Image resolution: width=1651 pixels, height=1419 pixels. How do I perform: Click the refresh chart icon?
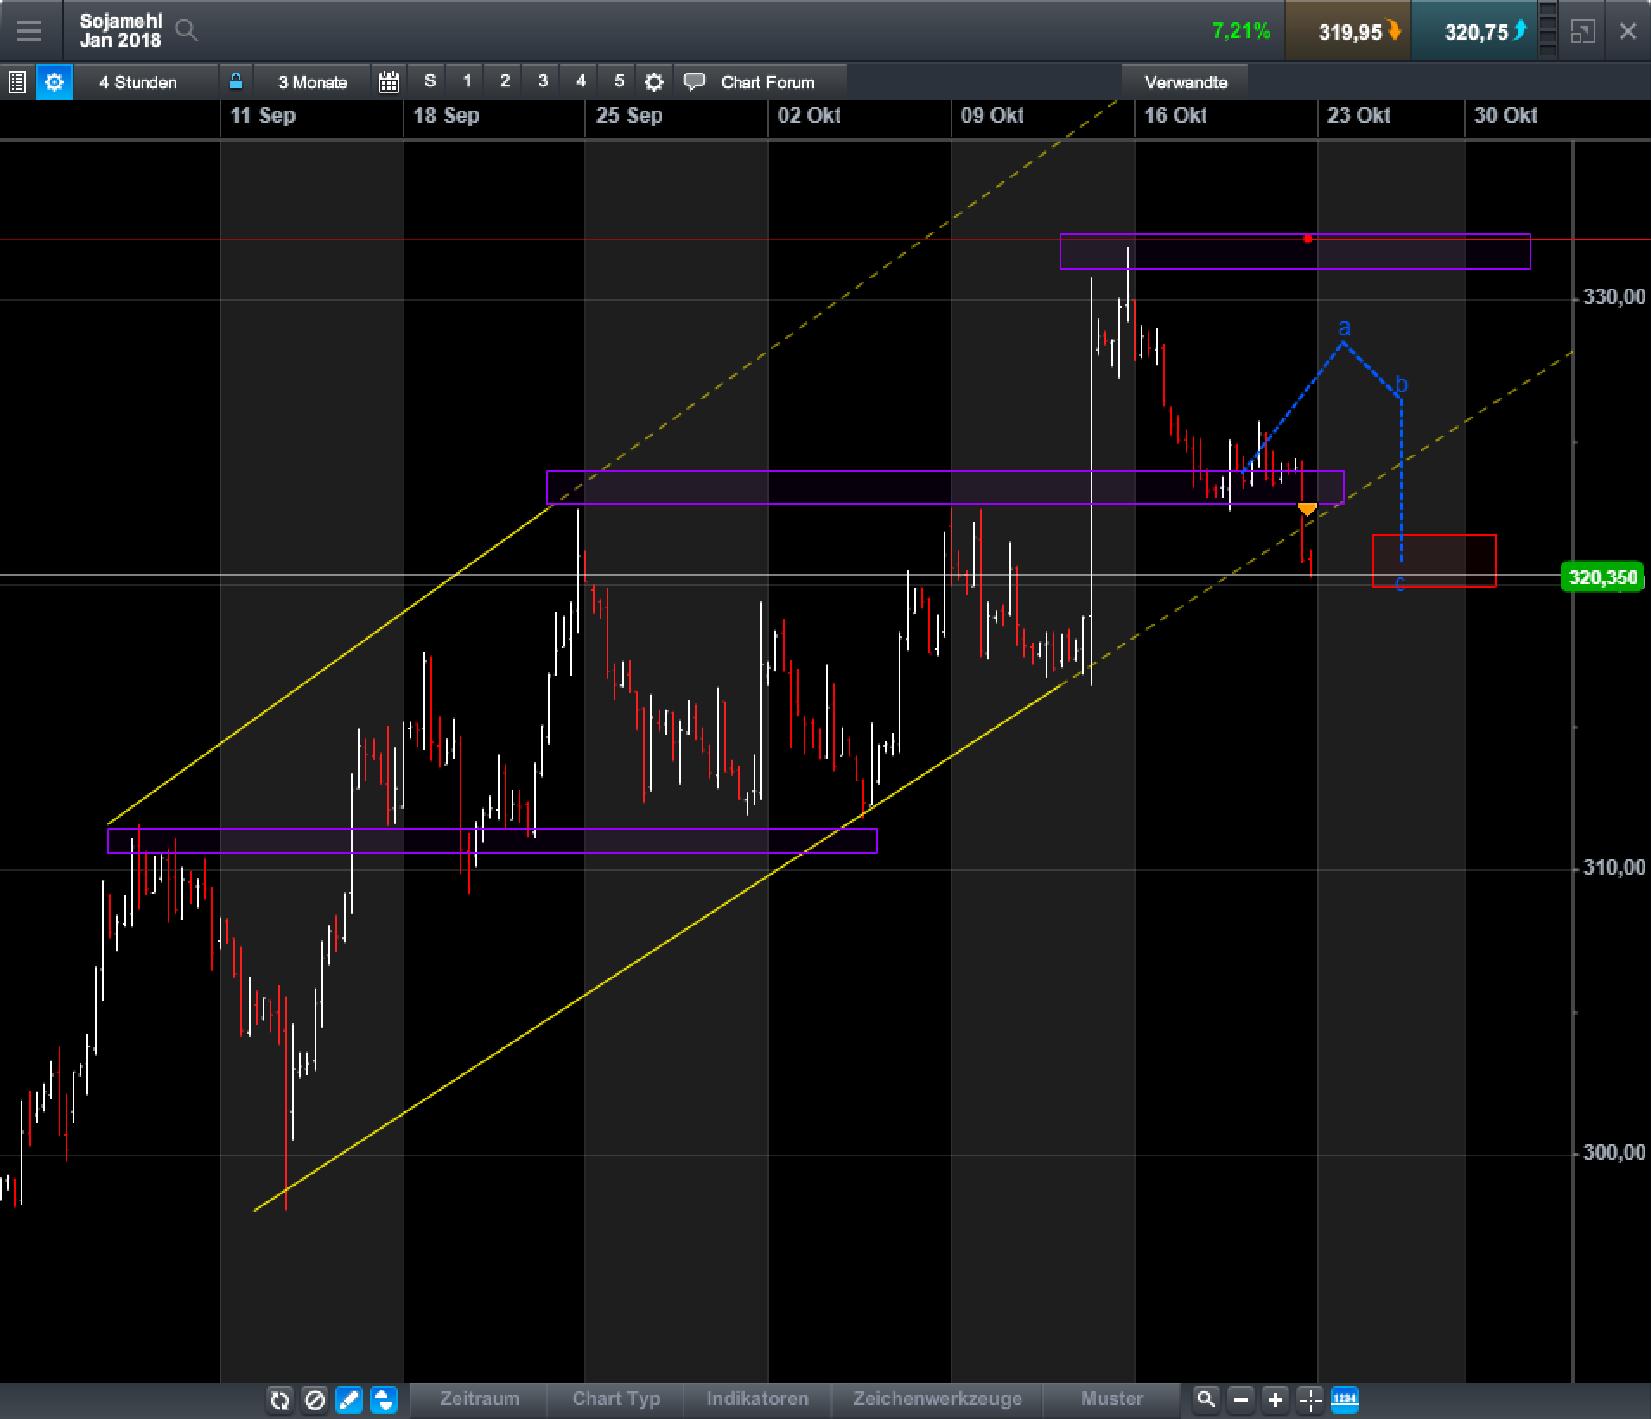(279, 1400)
